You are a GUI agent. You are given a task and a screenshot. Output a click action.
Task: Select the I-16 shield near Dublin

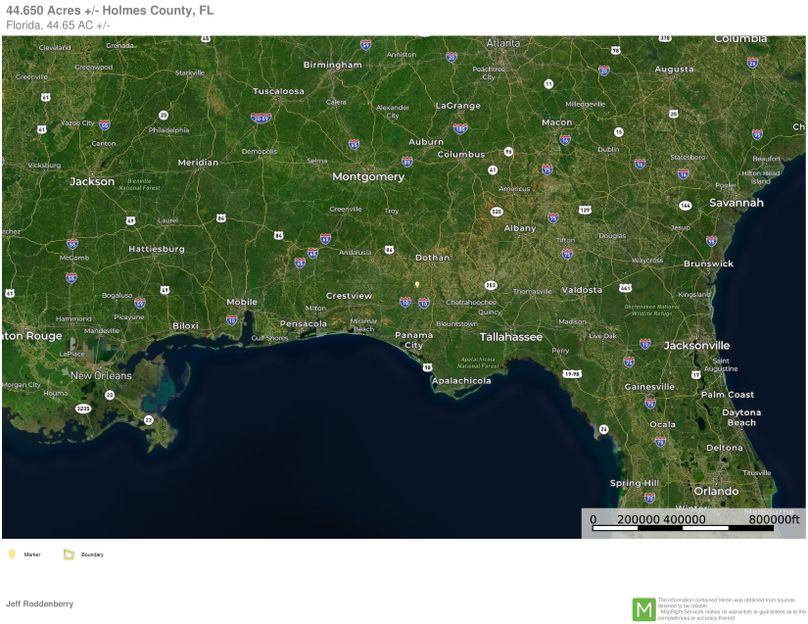click(x=640, y=164)
